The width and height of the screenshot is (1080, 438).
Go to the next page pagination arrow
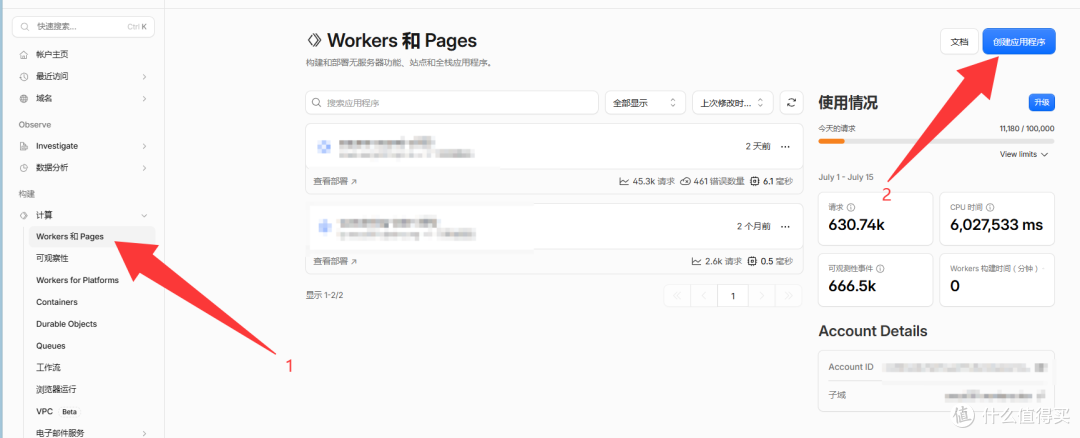pyautogui.click(x=762, y=295)
